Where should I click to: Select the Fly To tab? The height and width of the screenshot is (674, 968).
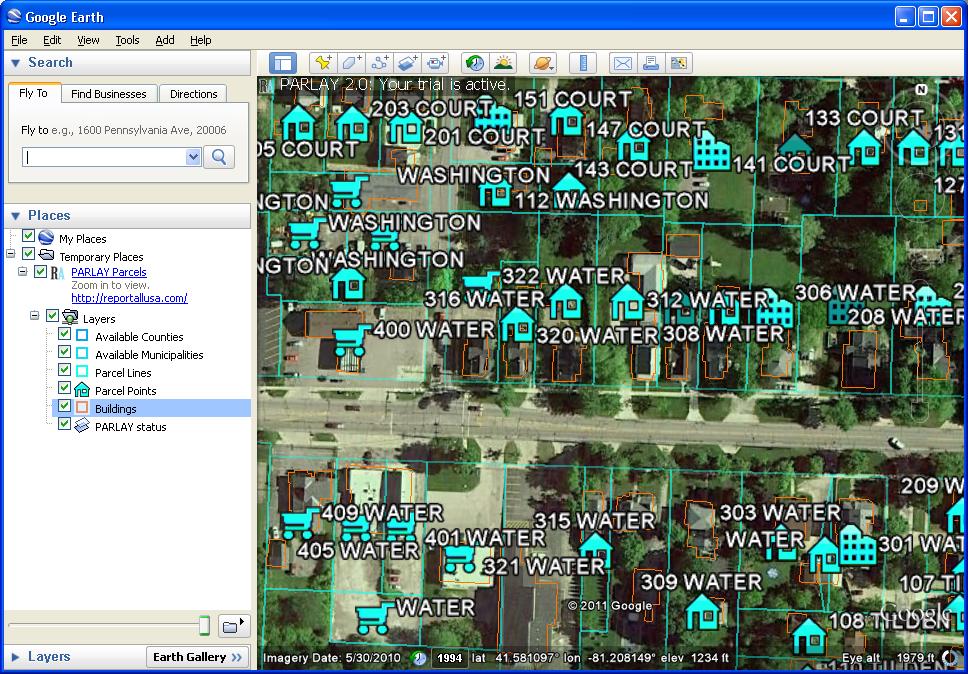tap(33, 93)
